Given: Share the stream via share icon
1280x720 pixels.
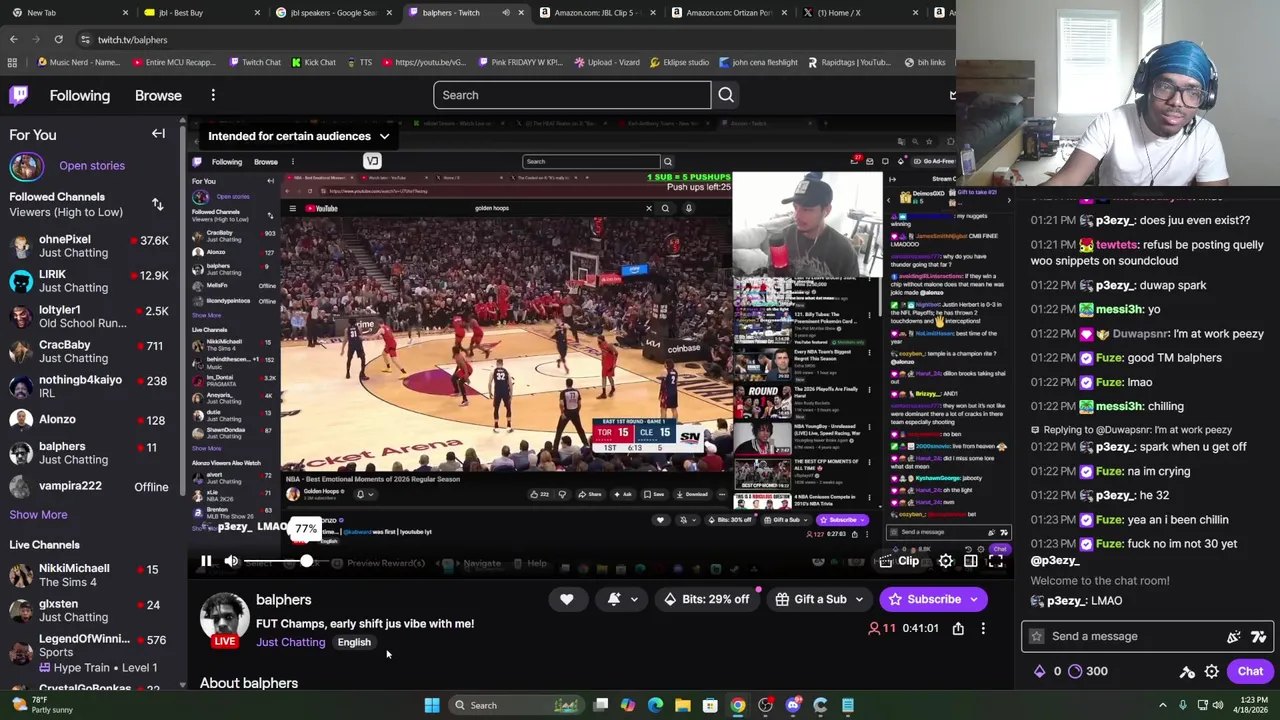Looking at the screenshot, I should (x=958, y=628).
